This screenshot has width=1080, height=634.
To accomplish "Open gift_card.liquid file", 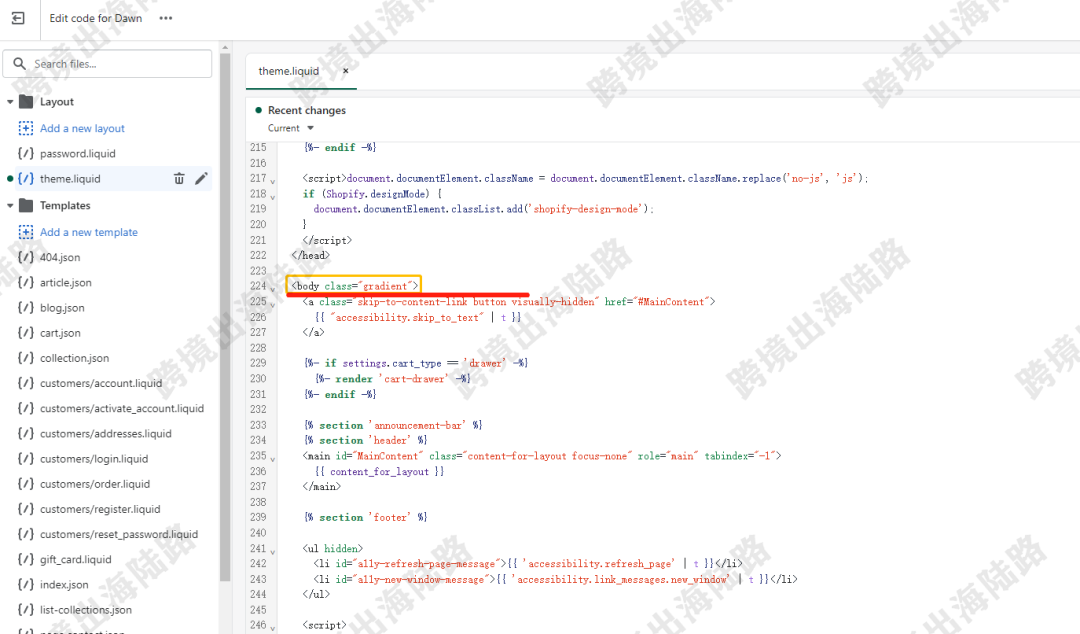I will pos(75,560).
